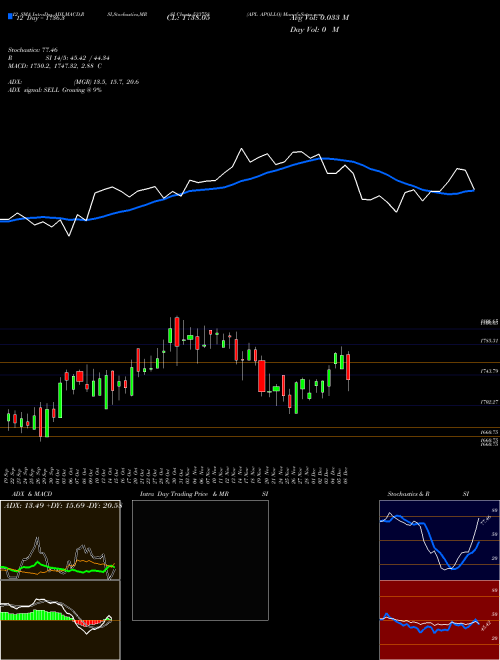Click the peak of the white price line
Viewport: 500px width, 660px height.
point(242,149)
